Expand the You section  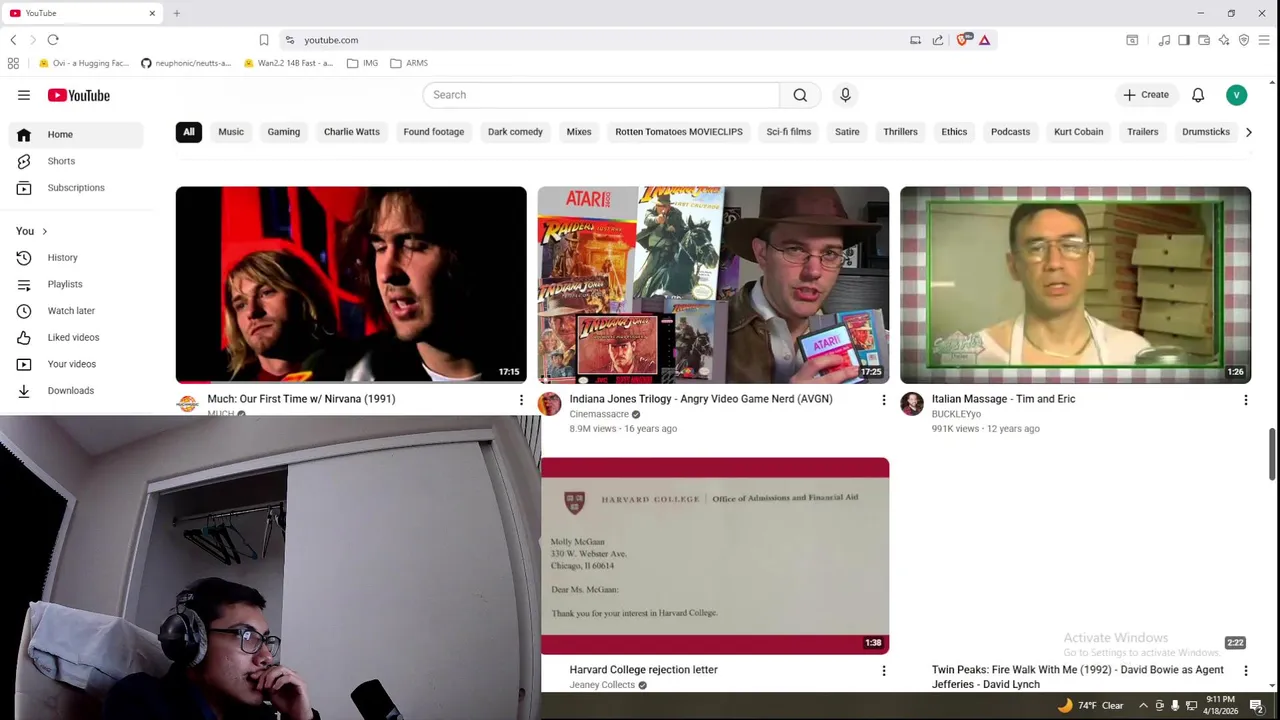click(31, 231)
